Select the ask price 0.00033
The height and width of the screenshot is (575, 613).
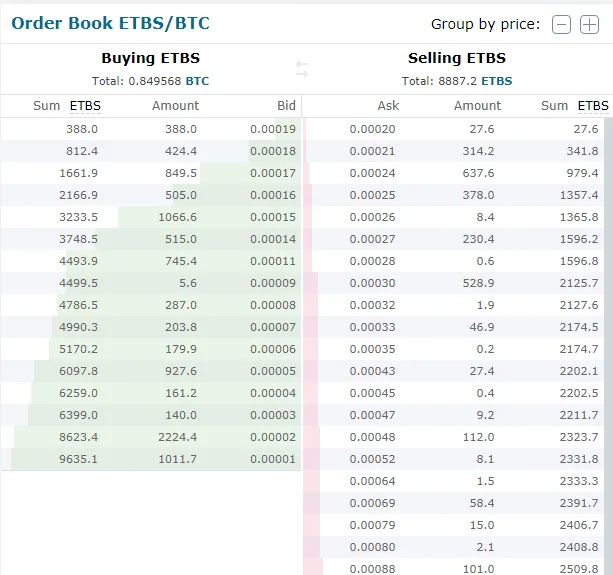point(372,327)
